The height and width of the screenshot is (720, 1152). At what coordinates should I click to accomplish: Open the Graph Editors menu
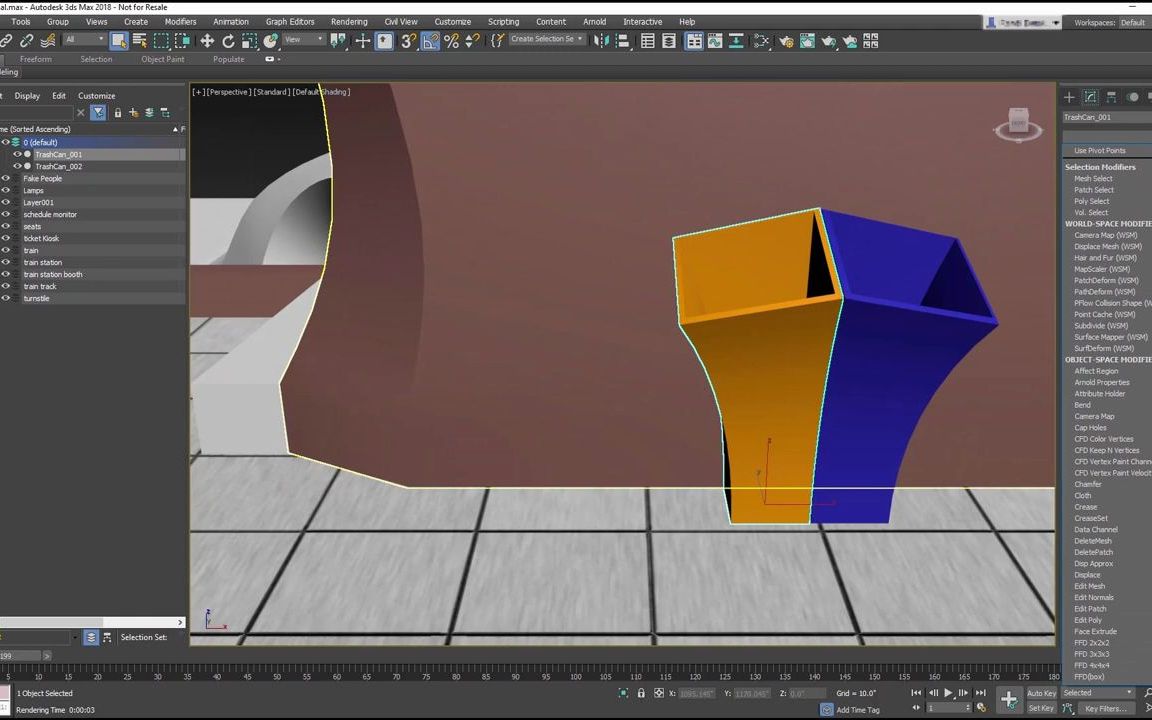(290, 21)
